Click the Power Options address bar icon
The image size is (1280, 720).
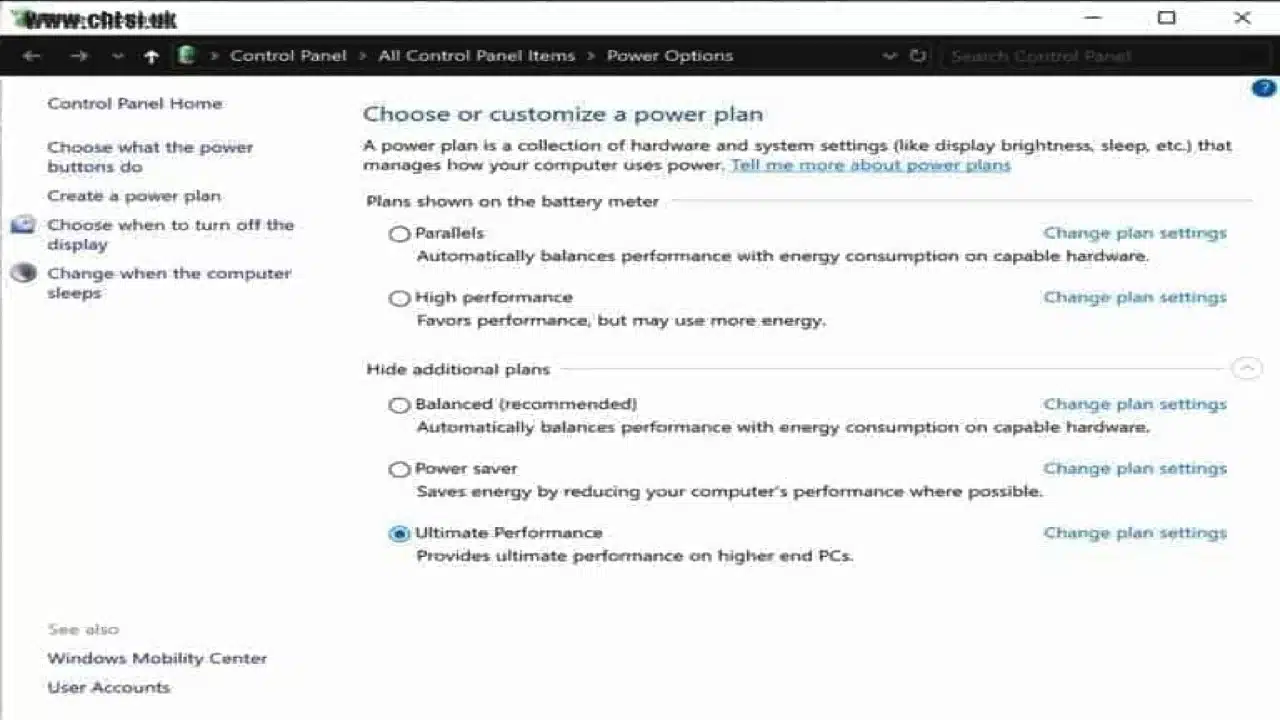pyautogui.click(x=185, y=56)
